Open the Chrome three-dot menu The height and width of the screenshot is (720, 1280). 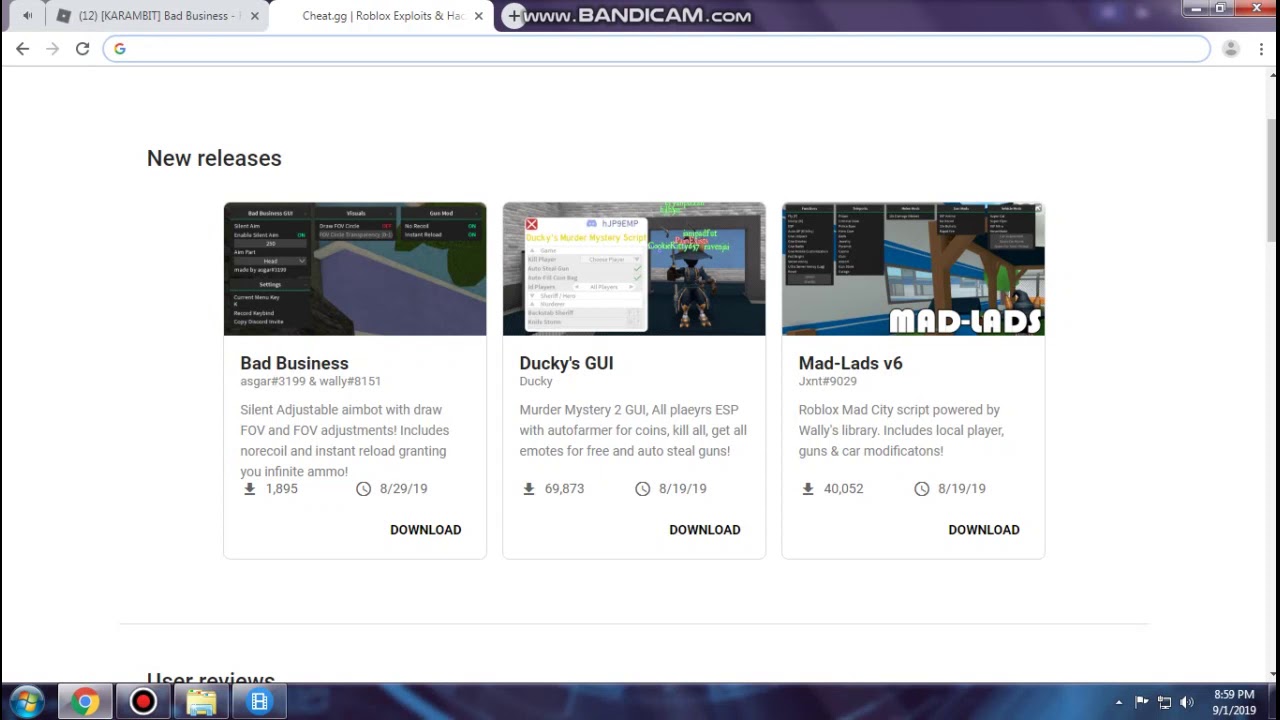[x=1260, y=48]
